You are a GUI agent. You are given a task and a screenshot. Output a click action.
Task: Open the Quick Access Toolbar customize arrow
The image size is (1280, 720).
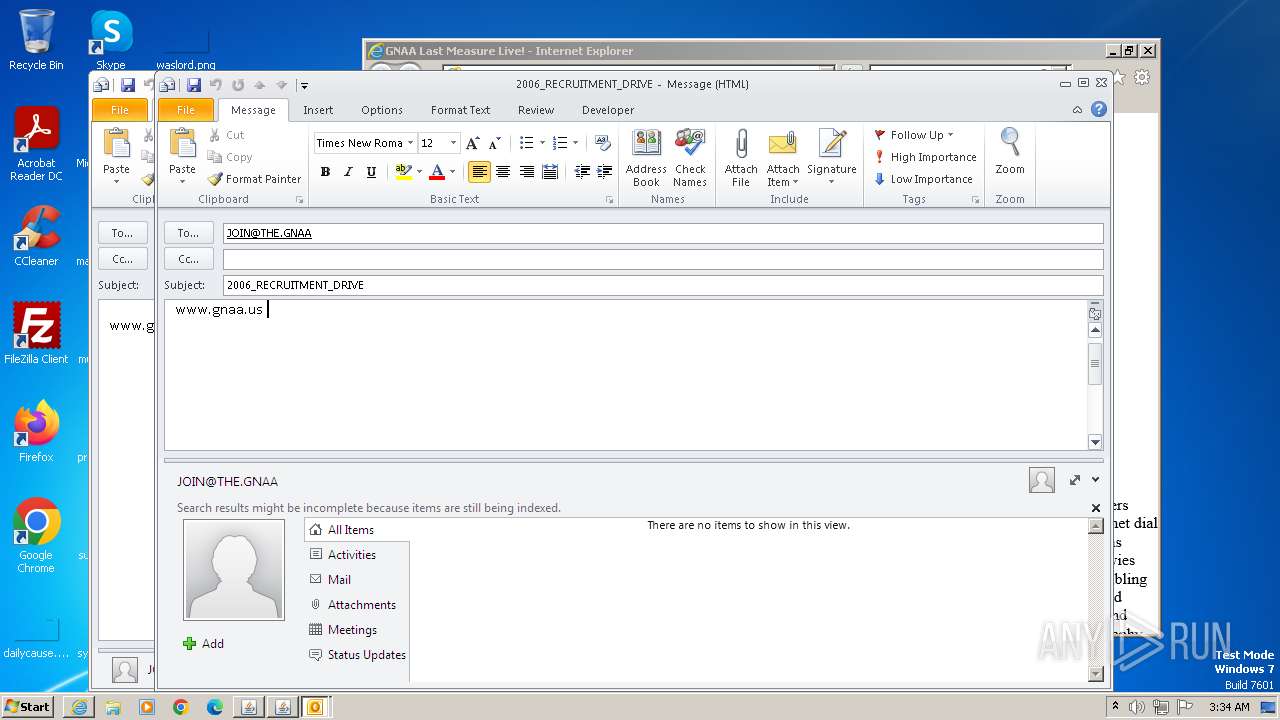pyautogui.click(x=304, y=86)
